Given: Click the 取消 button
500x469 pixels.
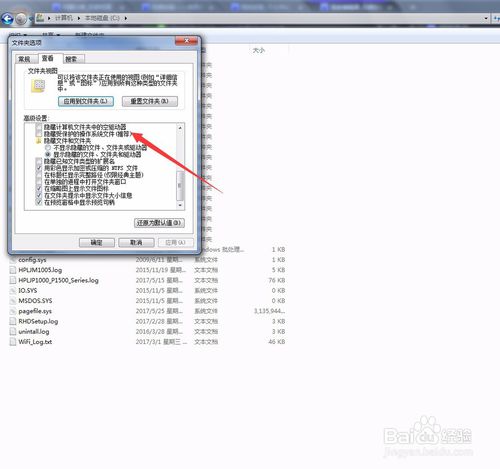Looking at the screenshot, I should [136, 243].
